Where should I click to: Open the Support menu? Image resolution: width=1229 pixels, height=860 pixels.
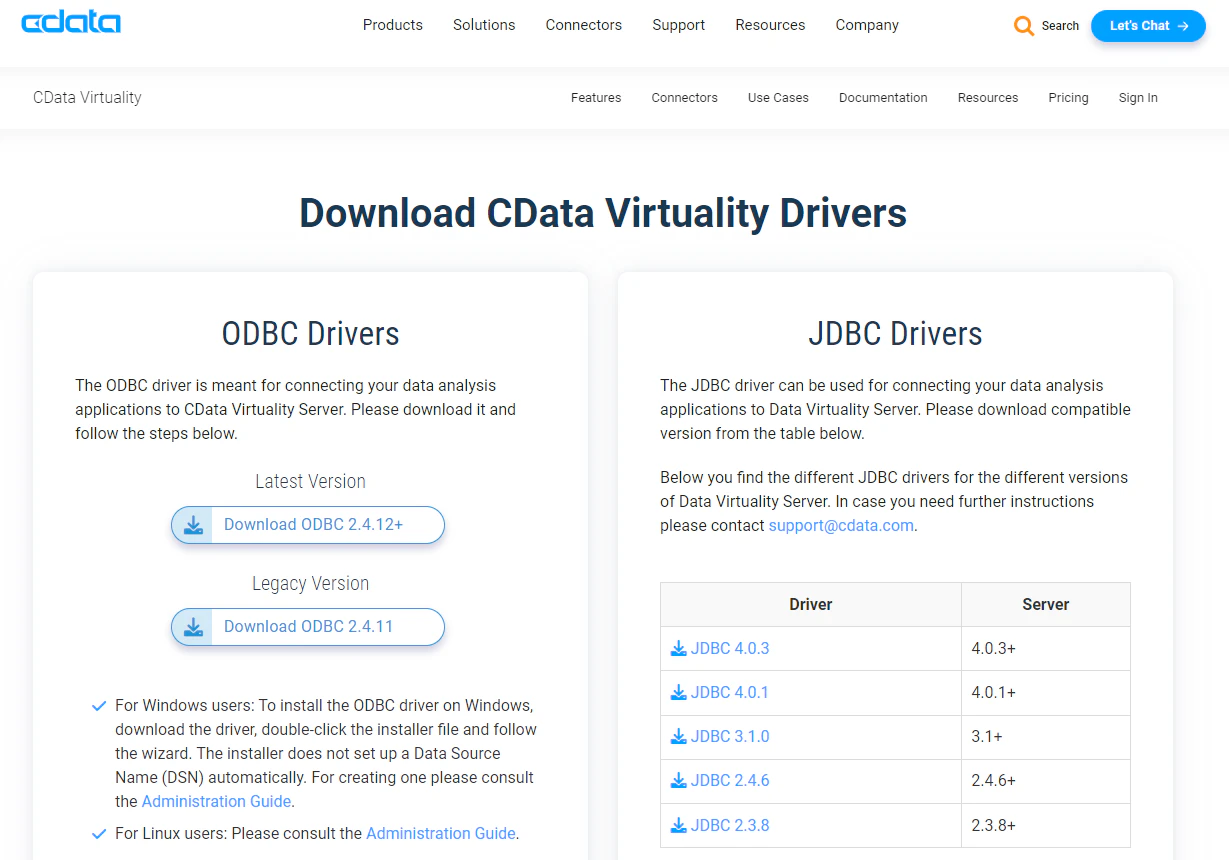pyautogui.click(x=679, y=25)
